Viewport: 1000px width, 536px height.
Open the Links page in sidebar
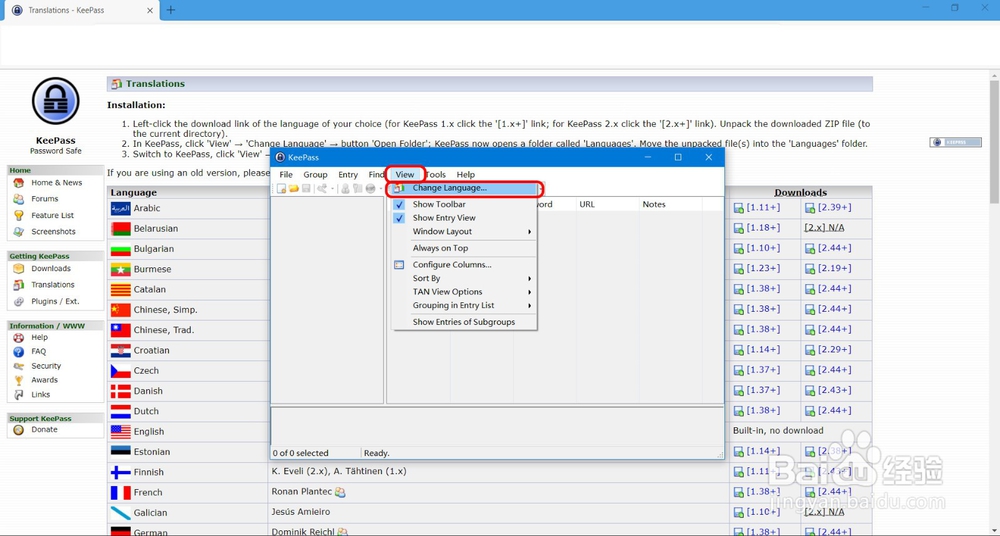point(41,395)
